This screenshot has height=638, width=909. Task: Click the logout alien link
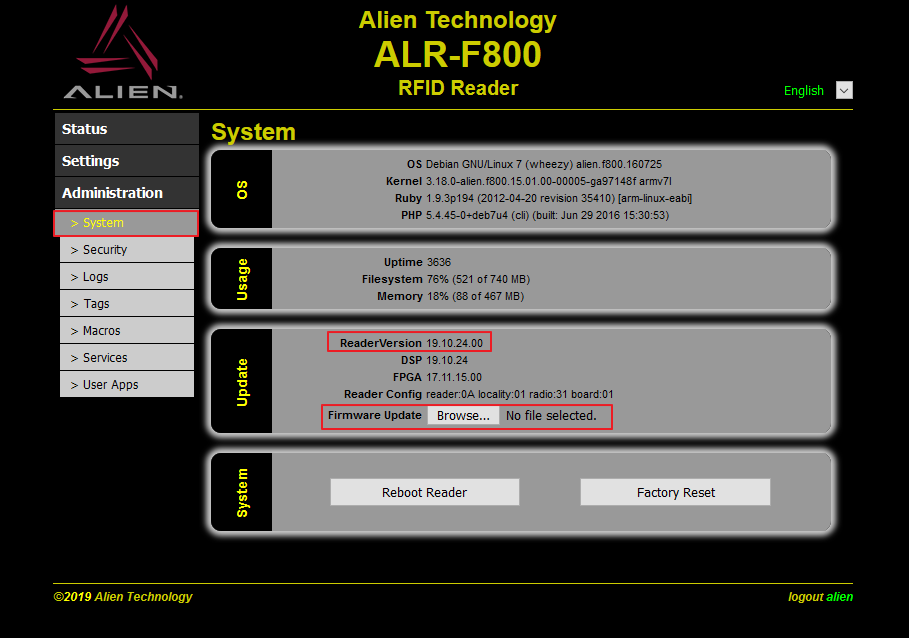(x=820, y=597)
